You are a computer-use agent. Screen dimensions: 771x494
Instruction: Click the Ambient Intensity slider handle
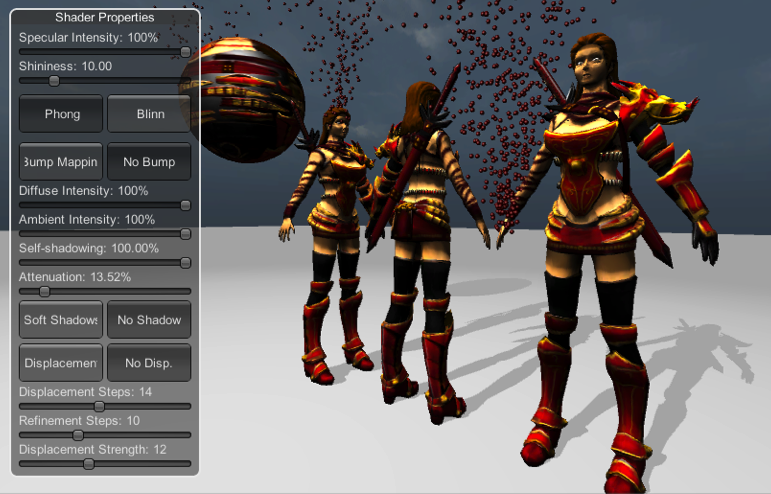click(186, 234)
